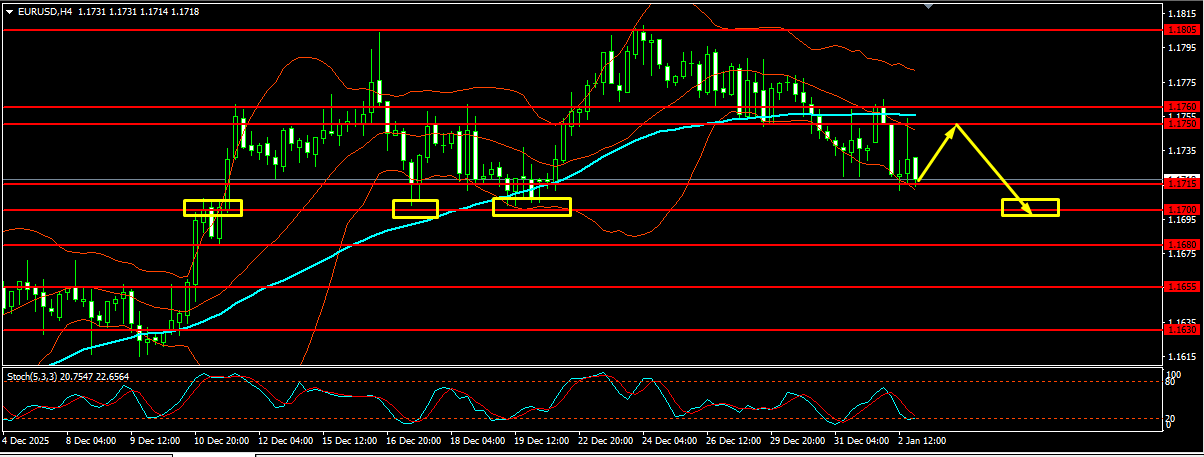Select the red 1.1715 price level label
1204x457 pixels.
click(1182, 184)
